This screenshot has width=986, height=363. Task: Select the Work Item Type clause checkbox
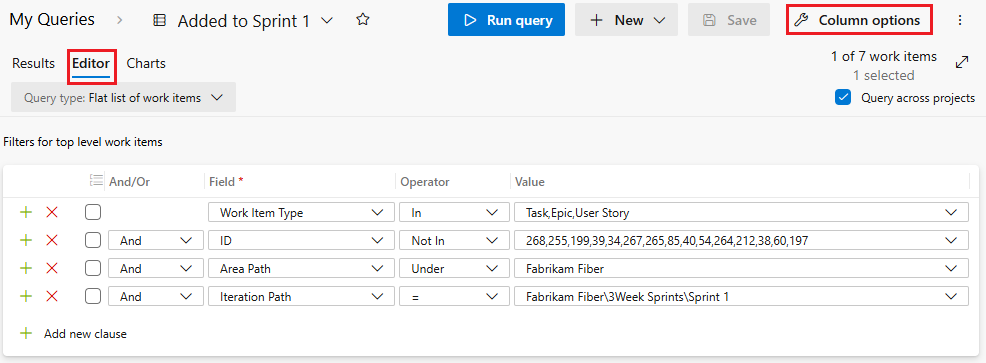pos(92,213)
